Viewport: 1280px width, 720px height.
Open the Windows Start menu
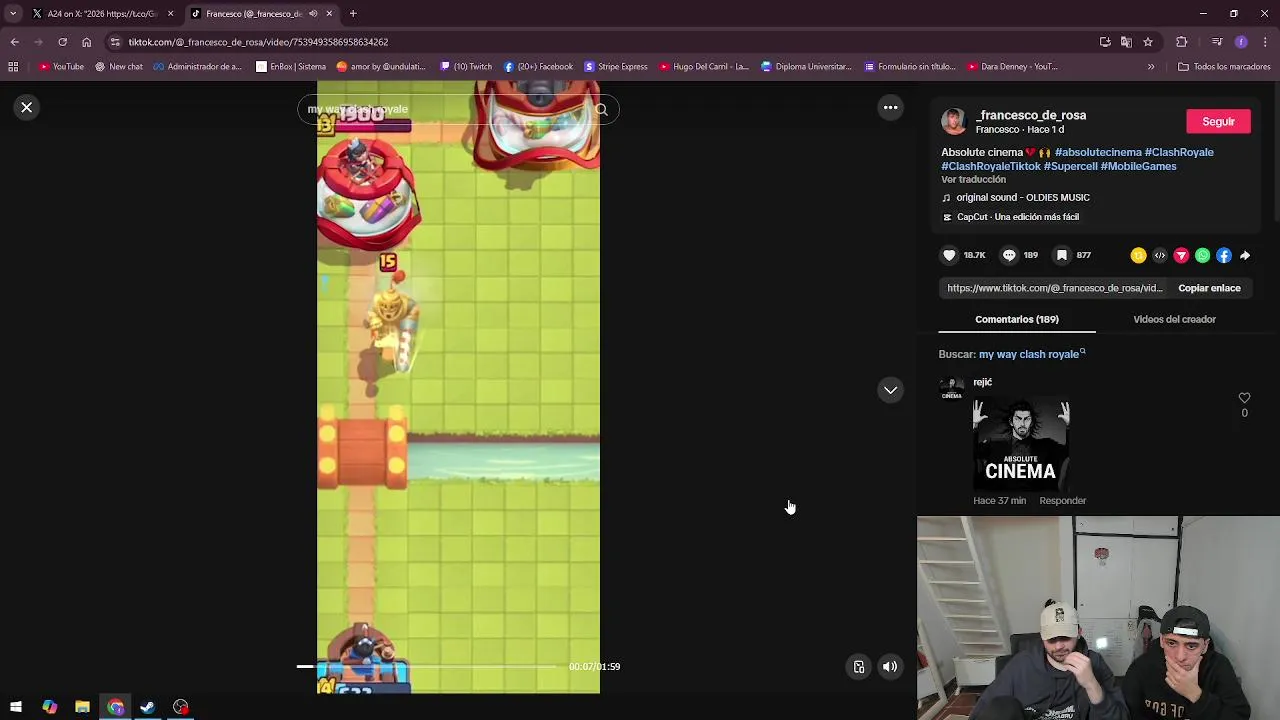coord(16,707)
